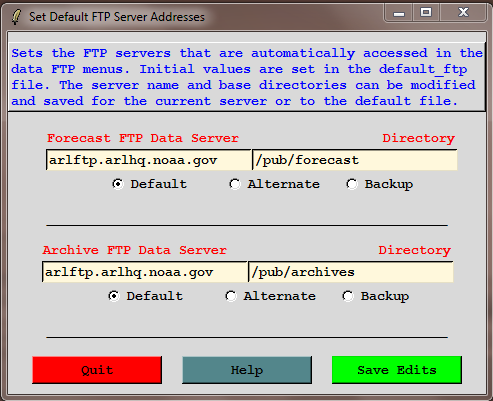
Task: Choose Alternate option for Archive FTP server
Action: (x=231, y=296)
